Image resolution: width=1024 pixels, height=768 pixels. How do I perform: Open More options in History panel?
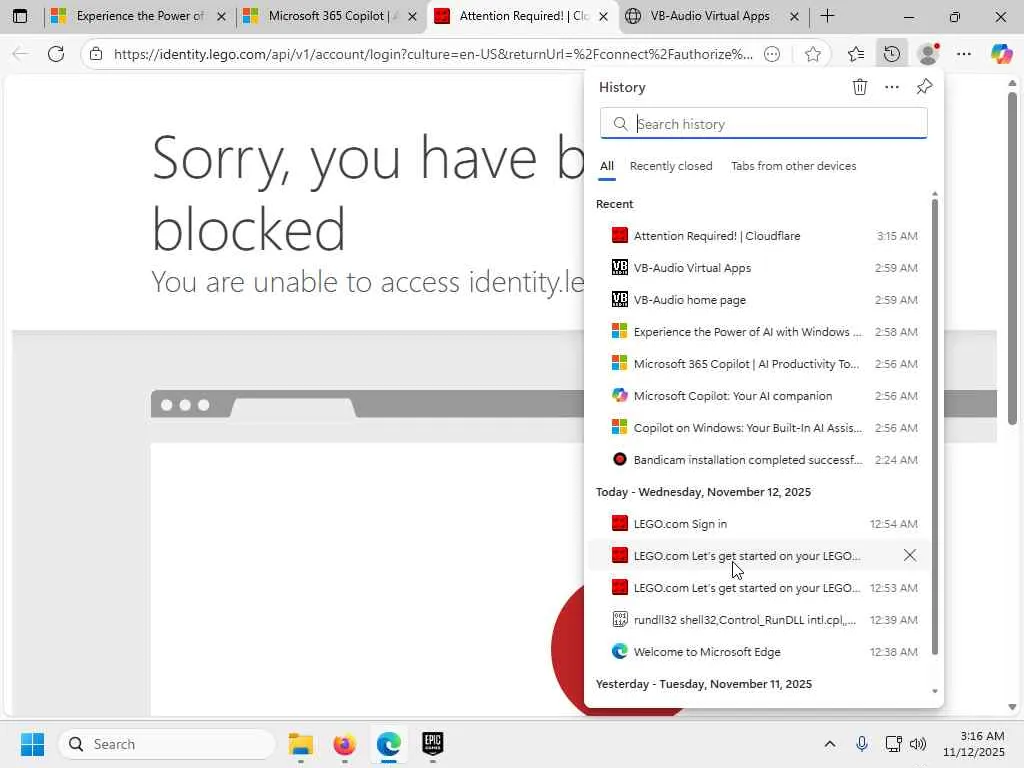[x=891, y=87]
